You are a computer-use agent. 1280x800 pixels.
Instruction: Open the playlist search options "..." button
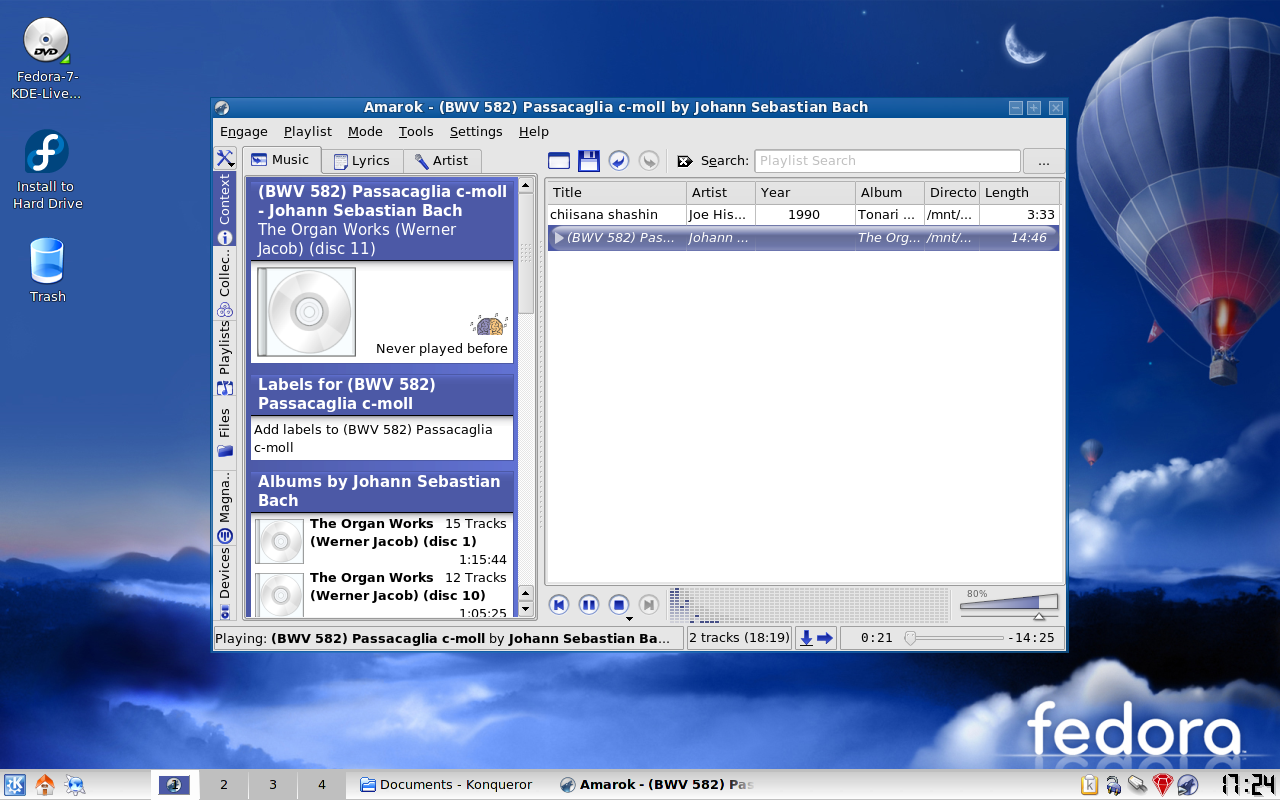(x=1044, y=161)
